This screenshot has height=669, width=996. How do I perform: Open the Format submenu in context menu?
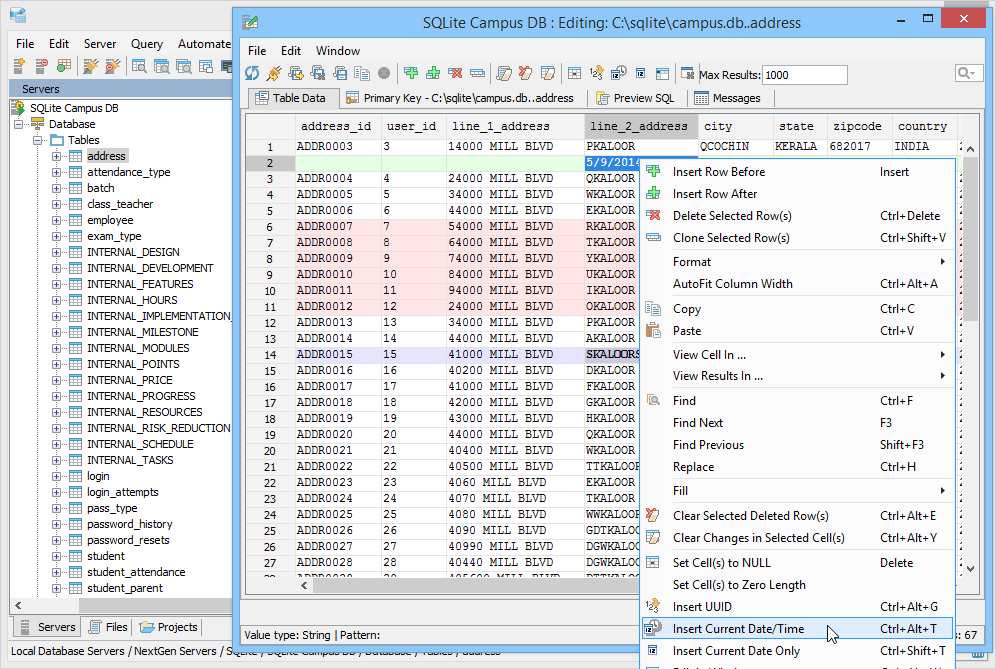[797, 262]
